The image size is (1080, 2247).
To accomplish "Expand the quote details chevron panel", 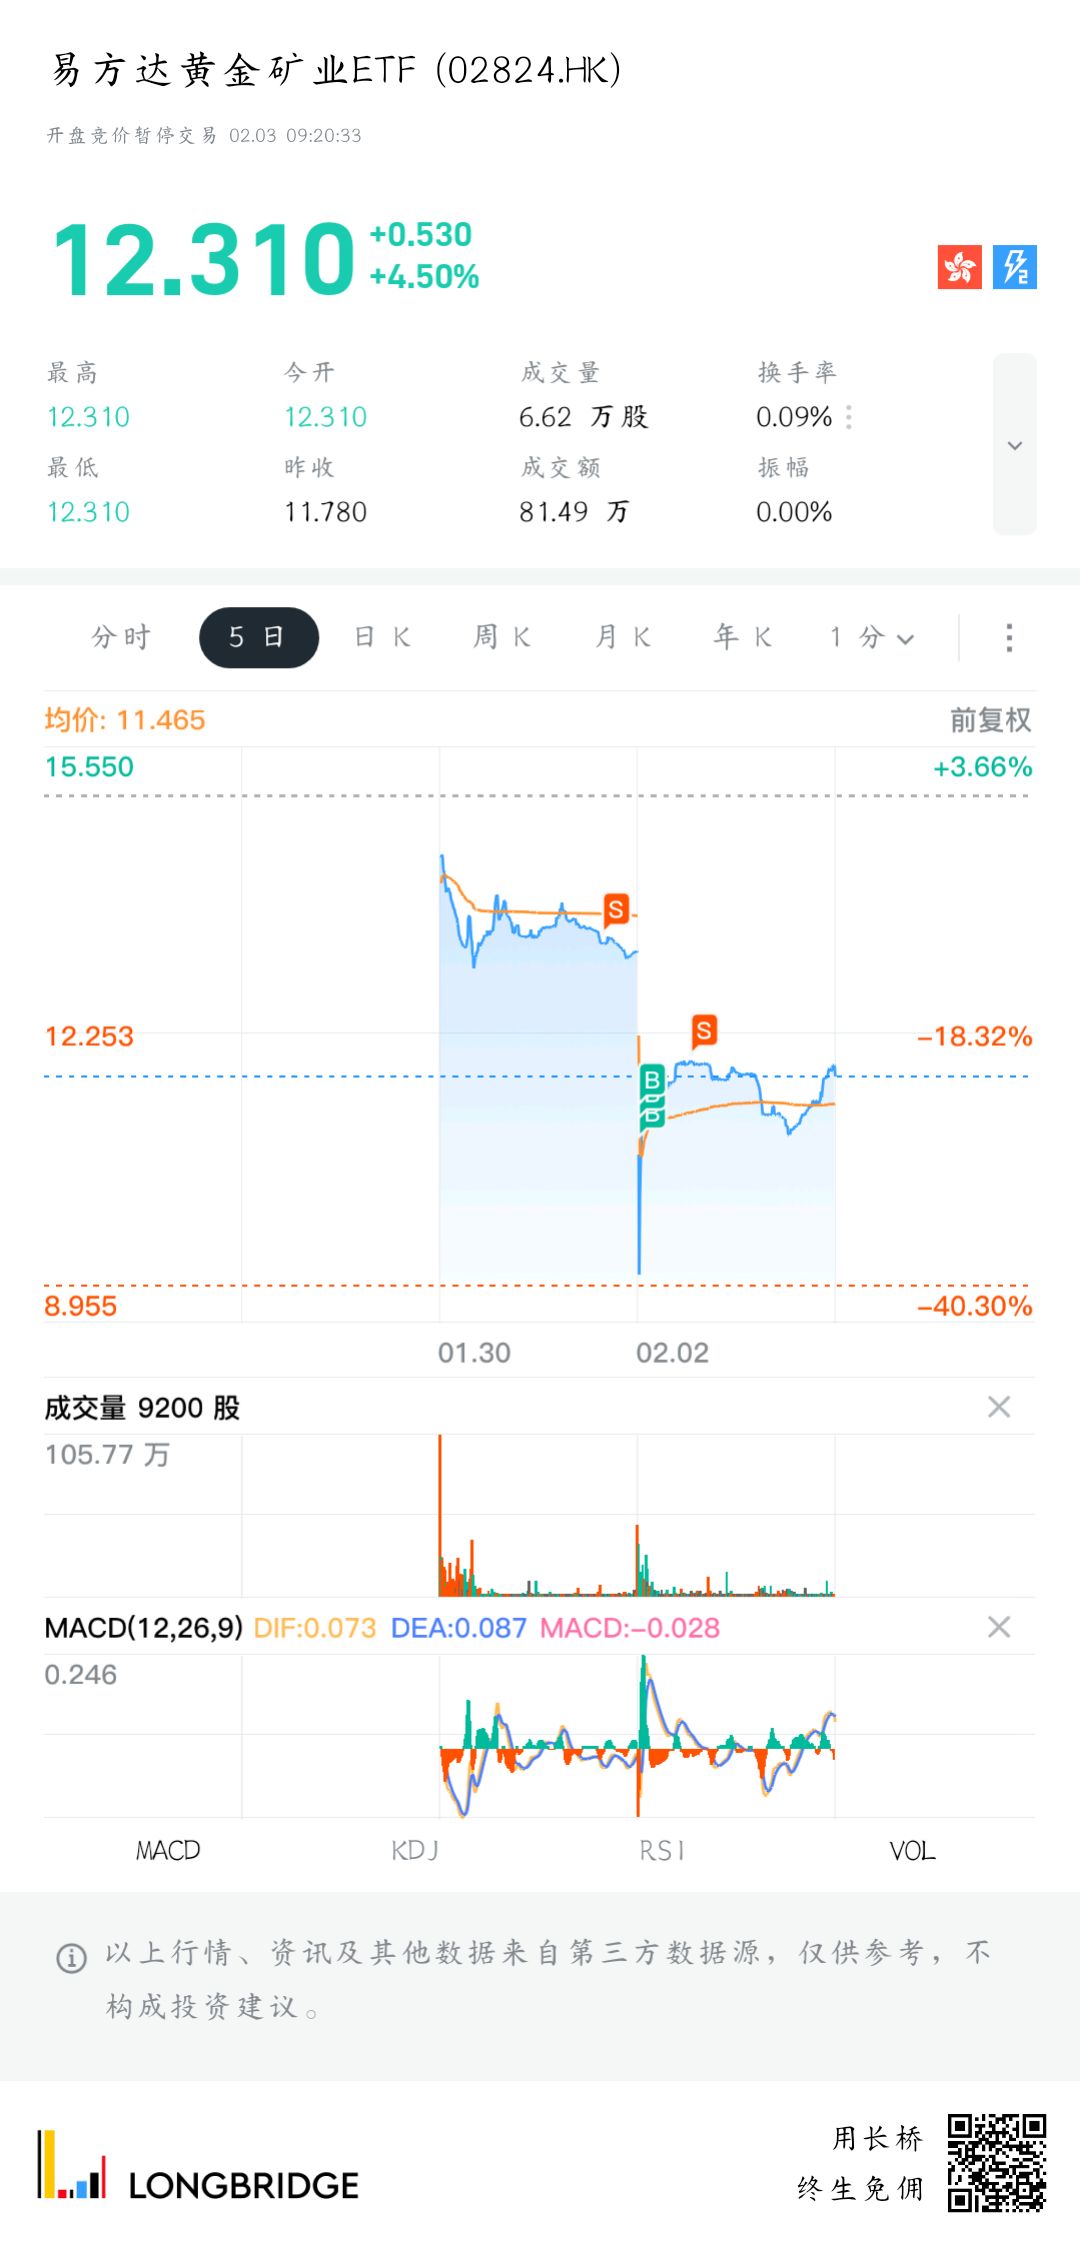I will coord(1014,444).
